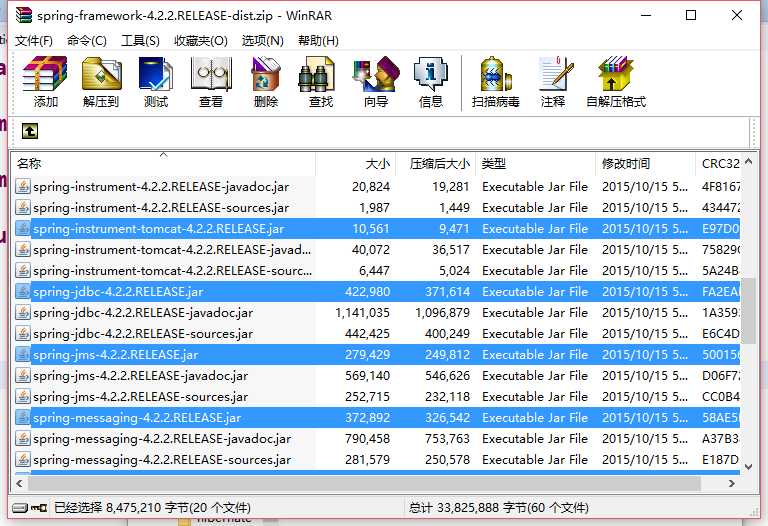This screenshot has height=526, width=768.
Task: Go up one folder level
Action: click(30, 131)
